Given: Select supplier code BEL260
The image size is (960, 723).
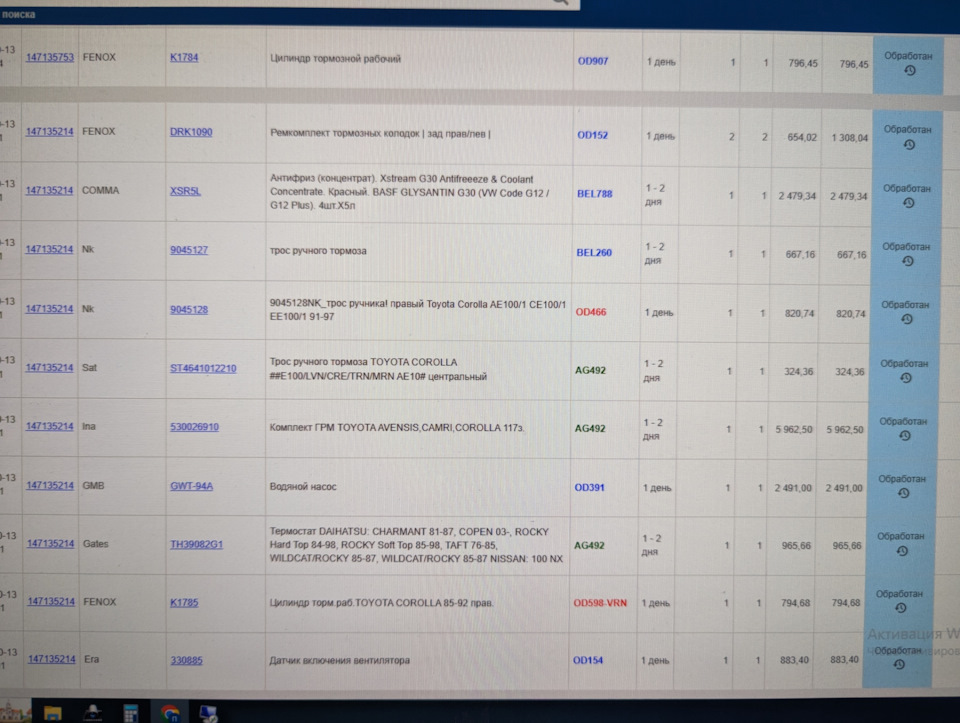Looking at the screenshot, I should click(594, 253).
